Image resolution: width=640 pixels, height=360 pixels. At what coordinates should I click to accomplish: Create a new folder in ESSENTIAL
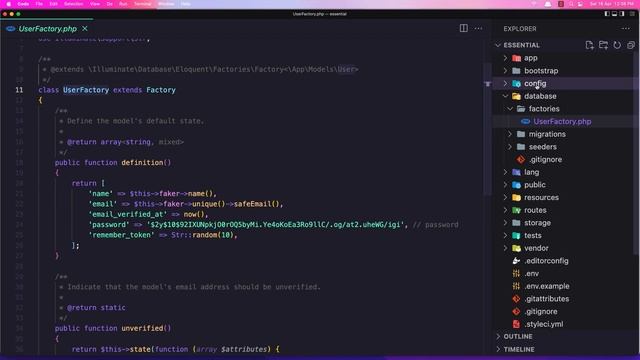(603, 45)
